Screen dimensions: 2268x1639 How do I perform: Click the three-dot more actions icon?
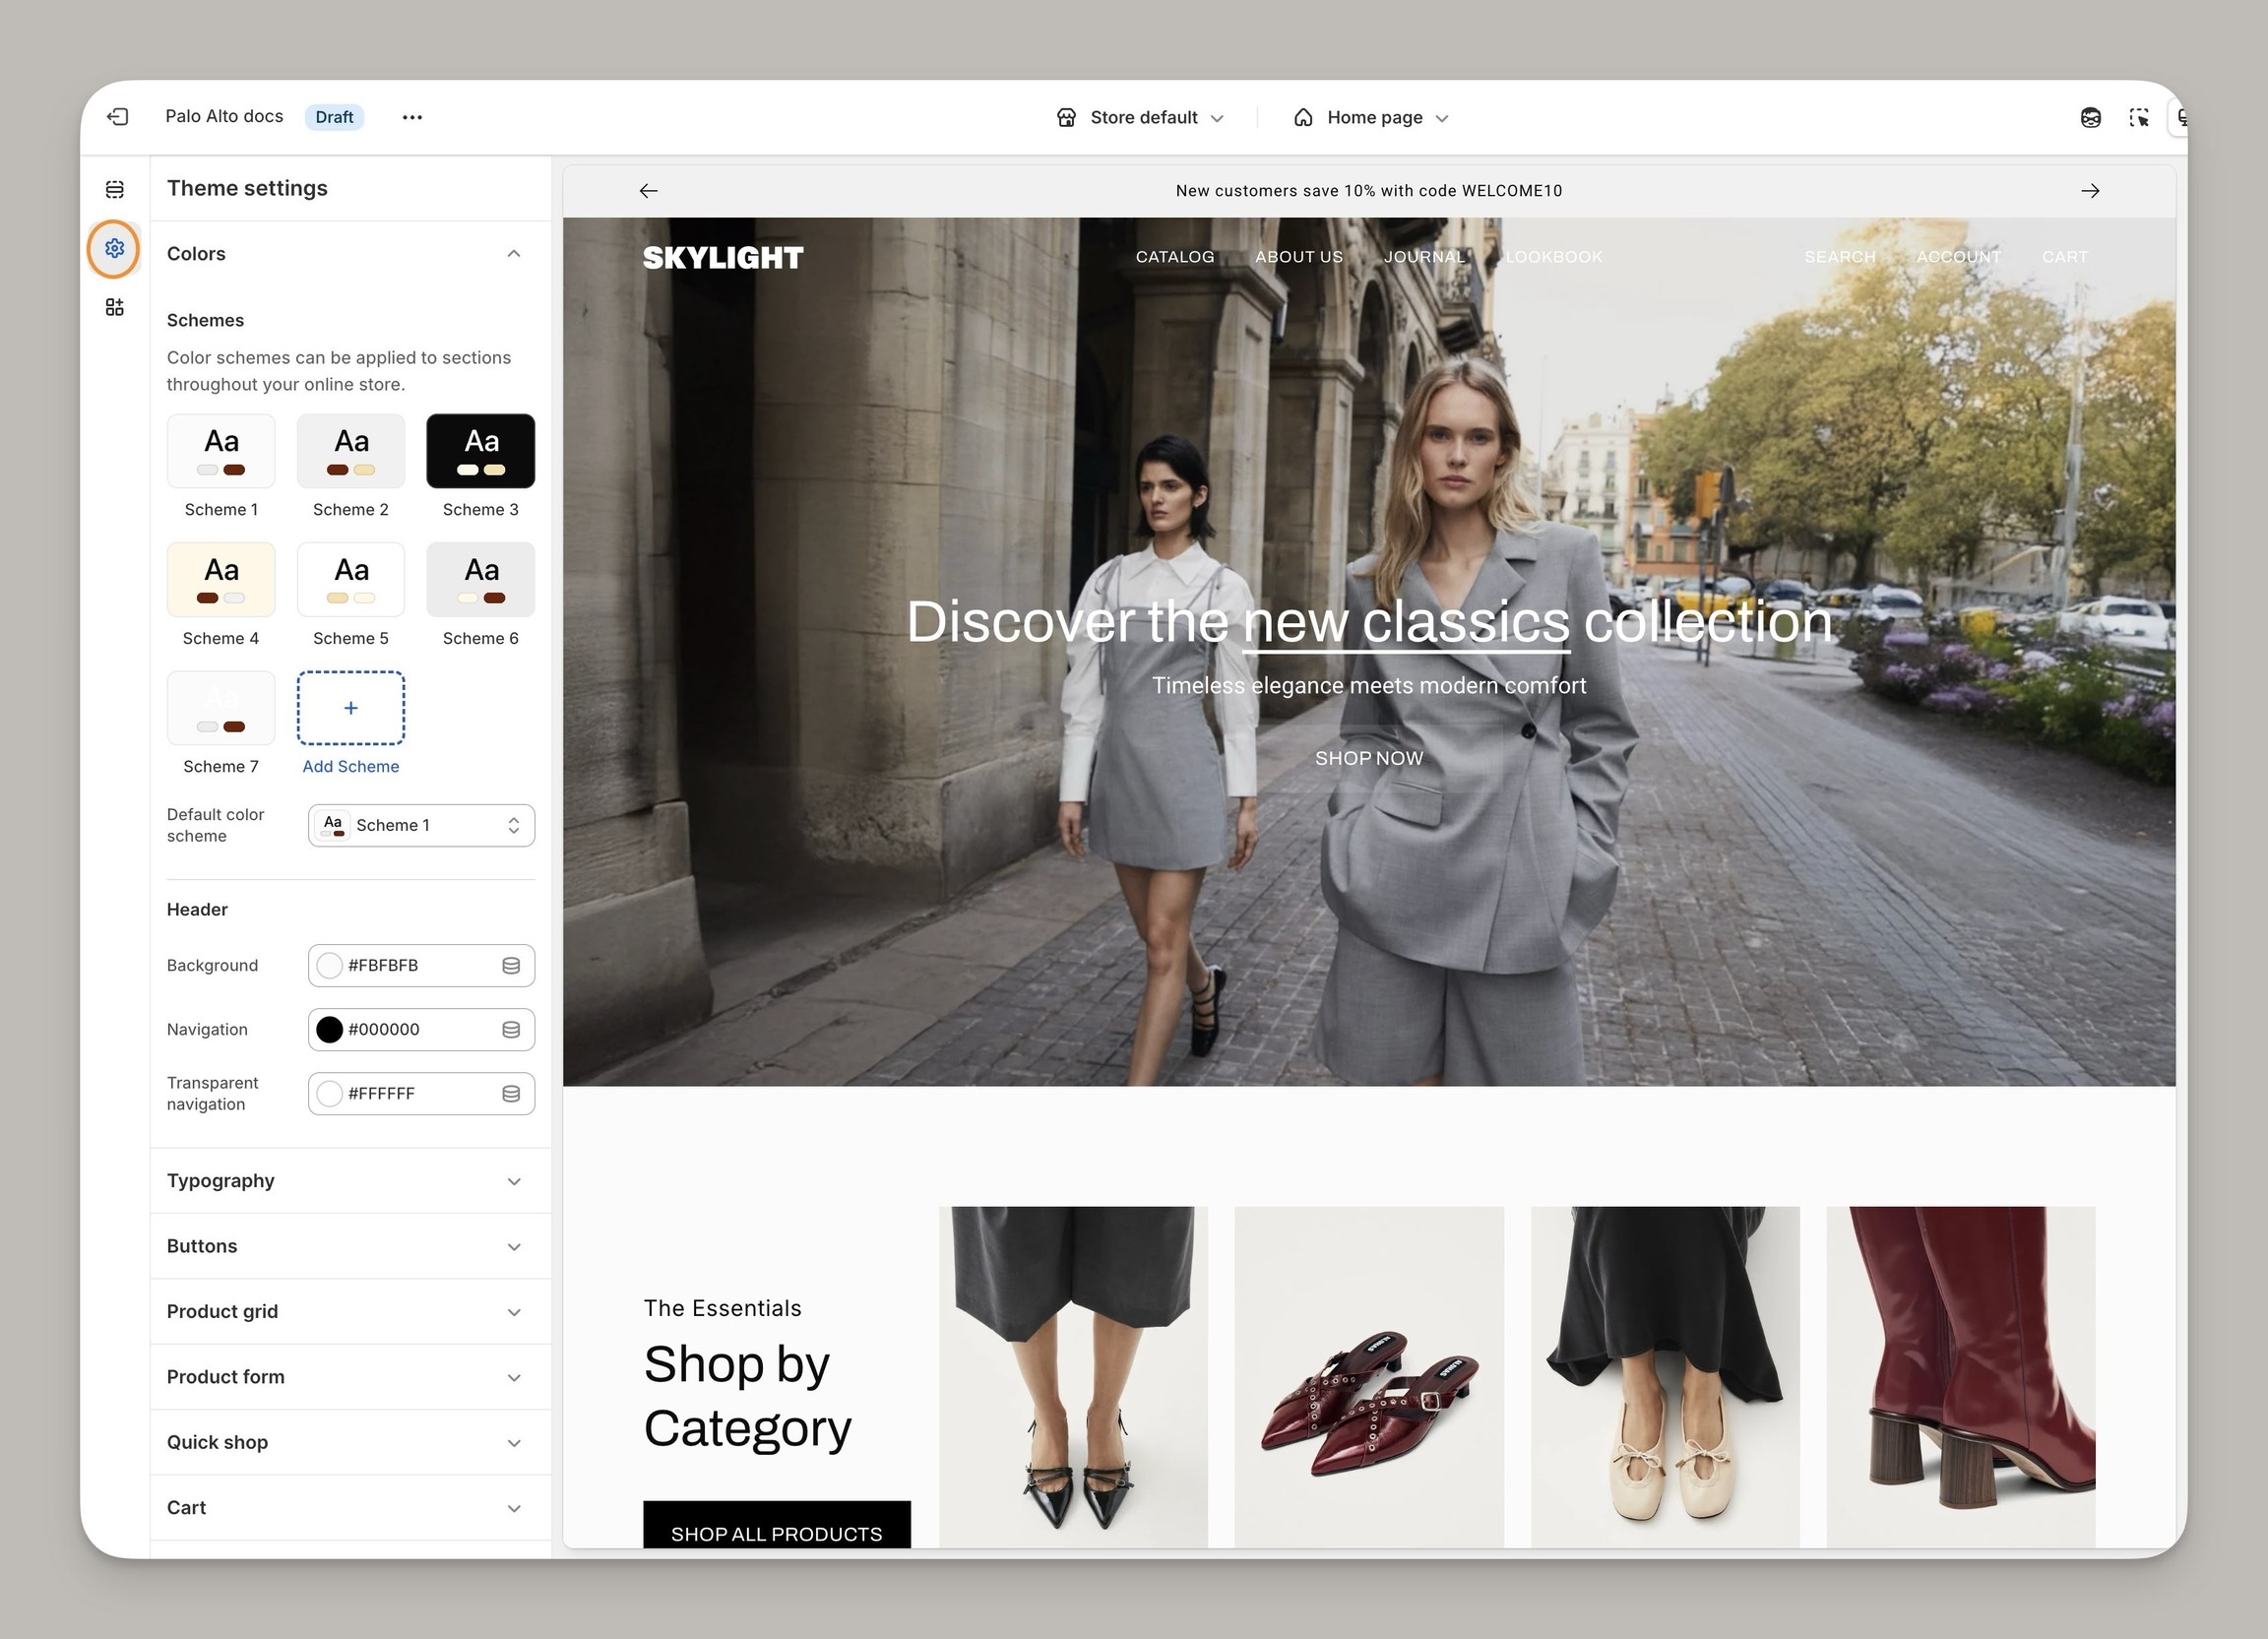coord(412,117)
